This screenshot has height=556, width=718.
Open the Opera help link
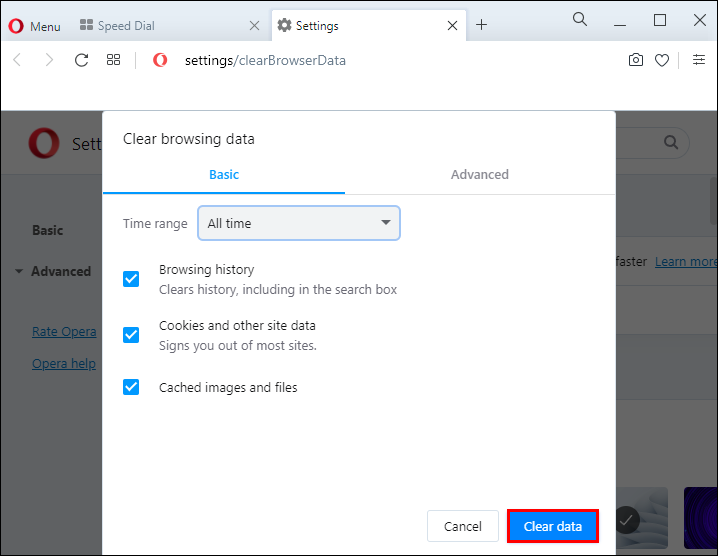64,363
